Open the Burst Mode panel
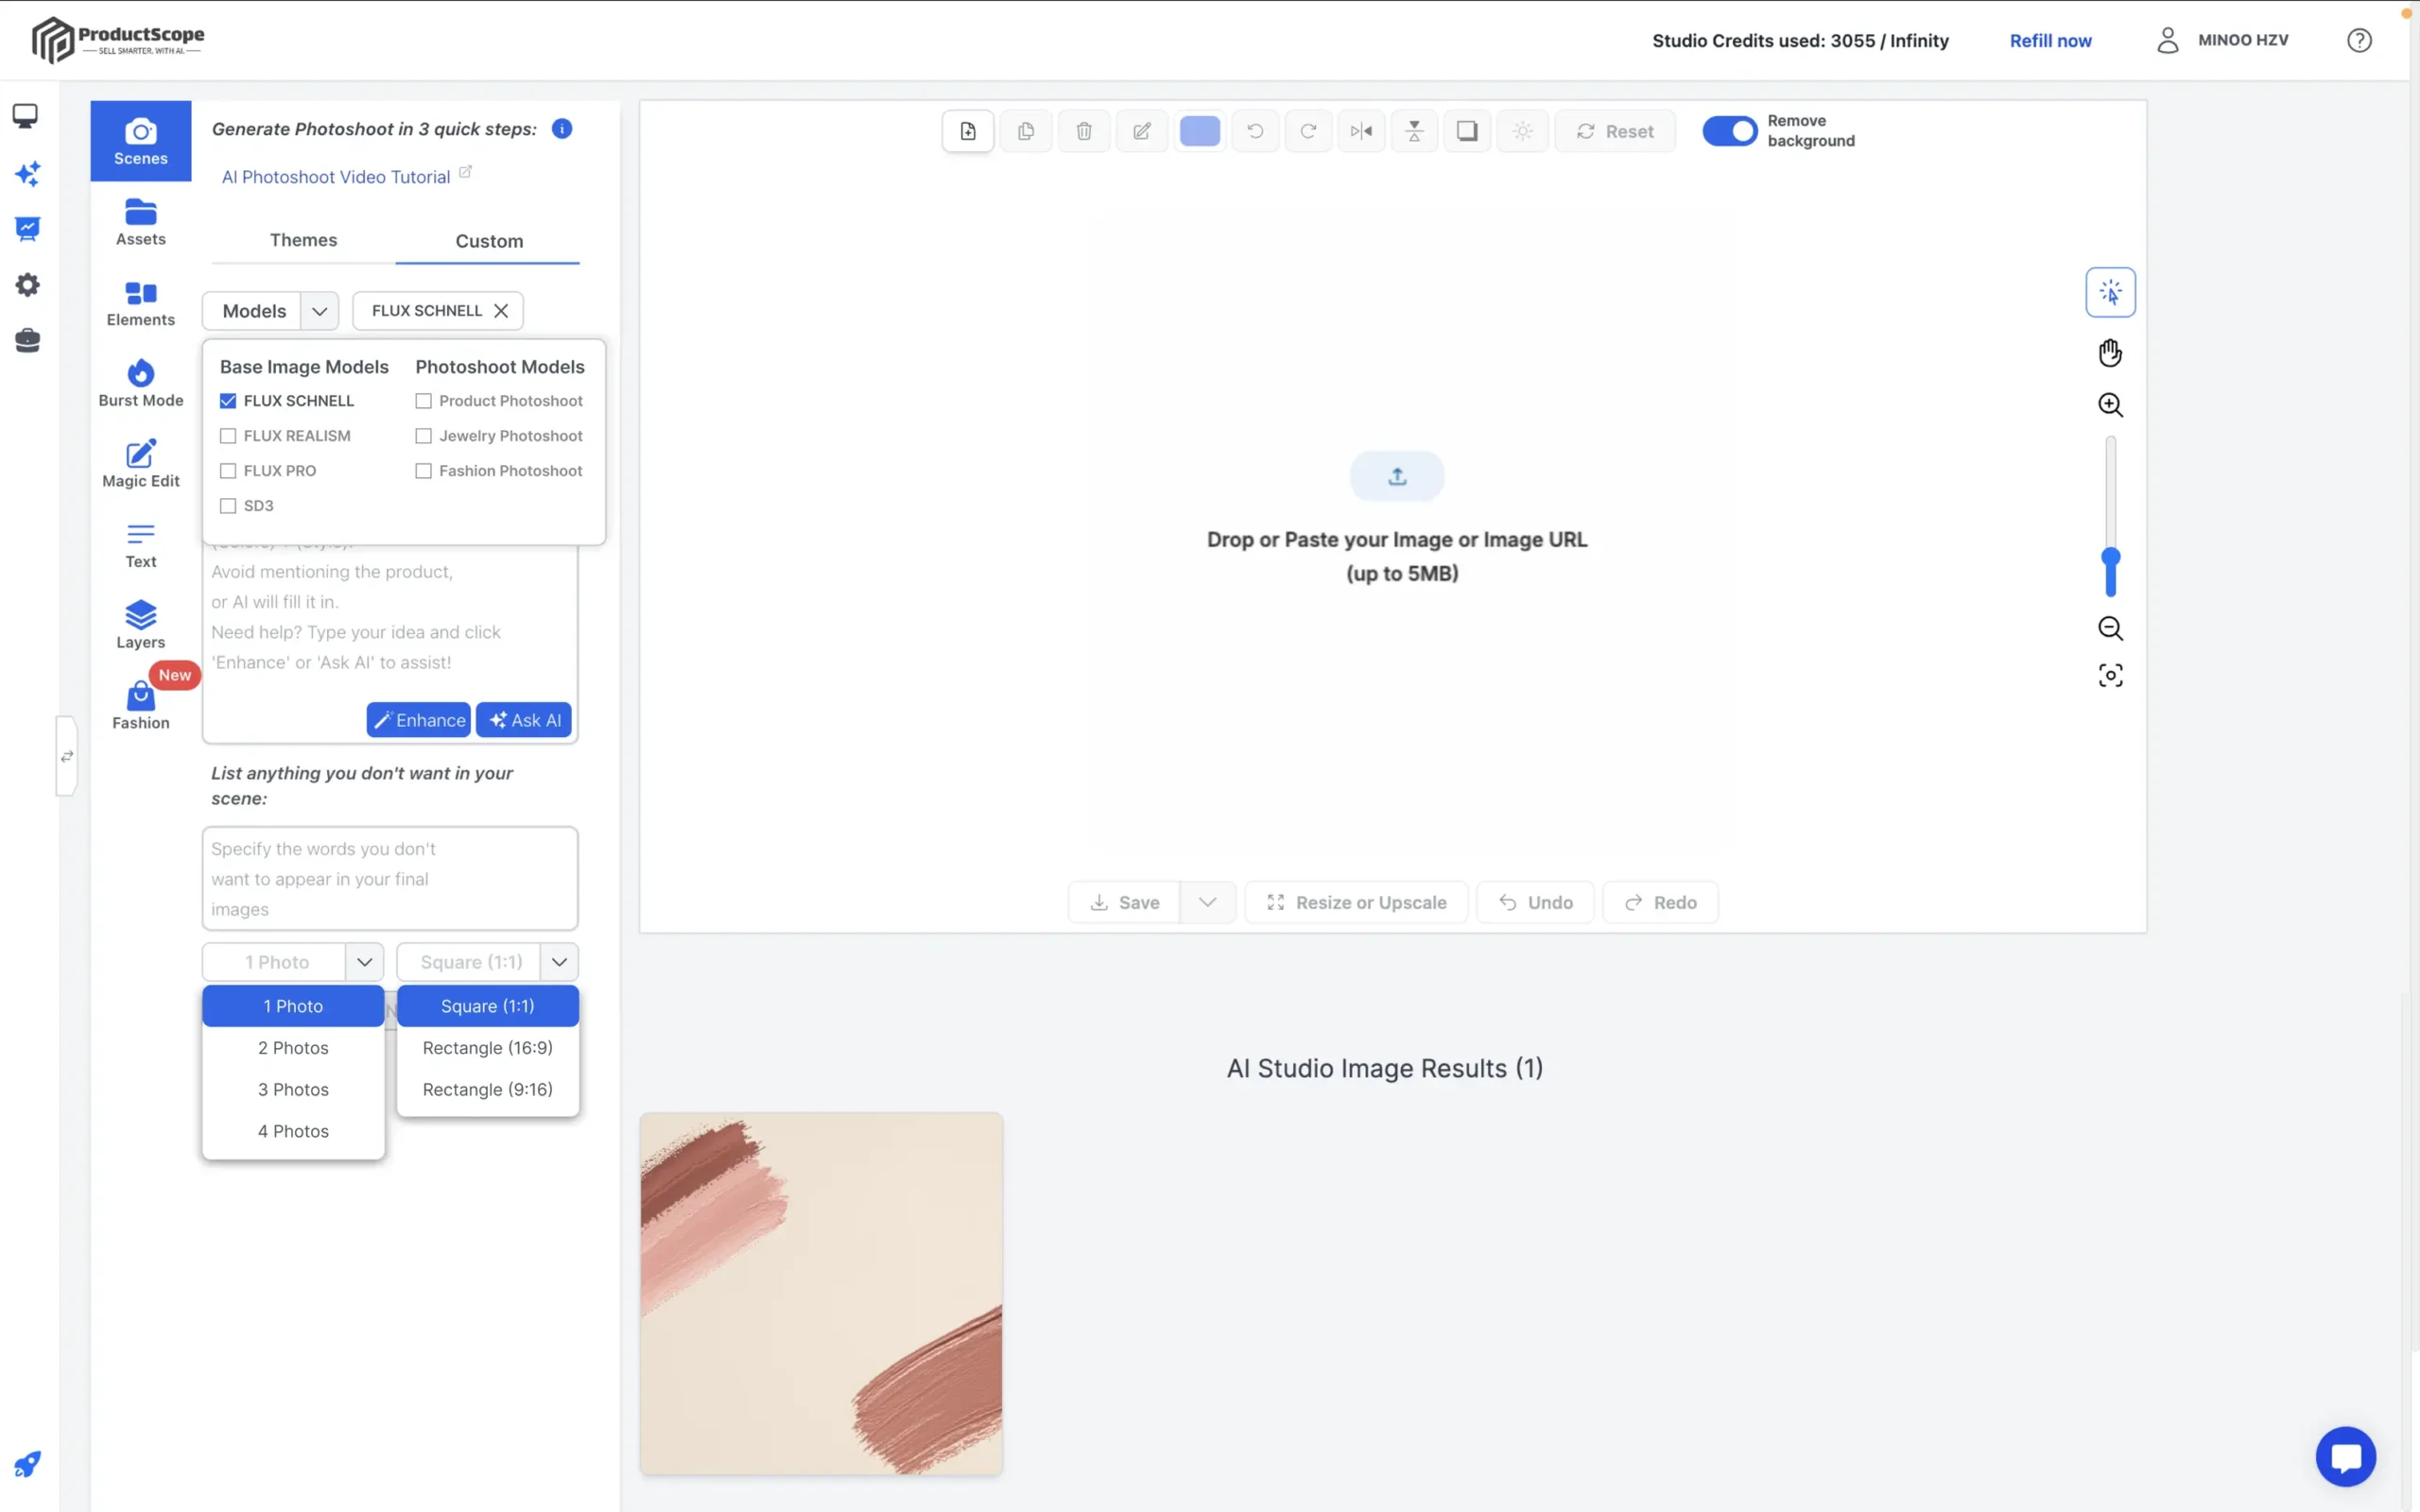 [140, 383]
